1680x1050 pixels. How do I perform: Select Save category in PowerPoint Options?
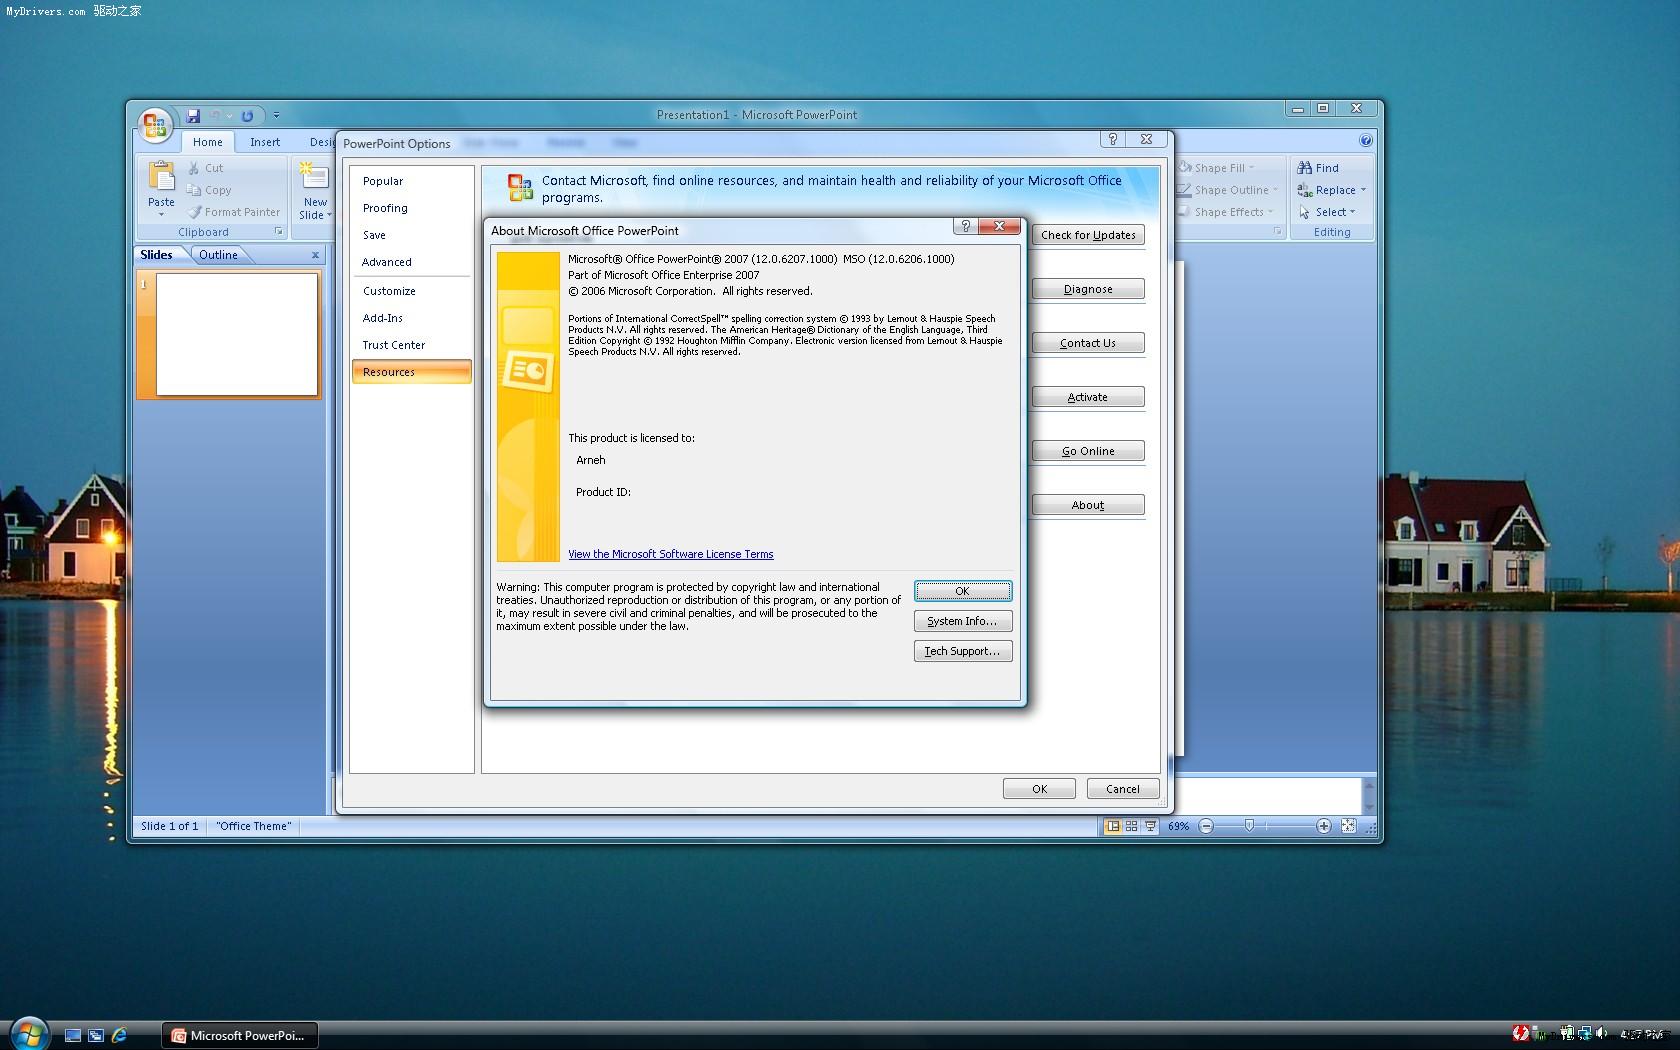click(x=411, y=235)
